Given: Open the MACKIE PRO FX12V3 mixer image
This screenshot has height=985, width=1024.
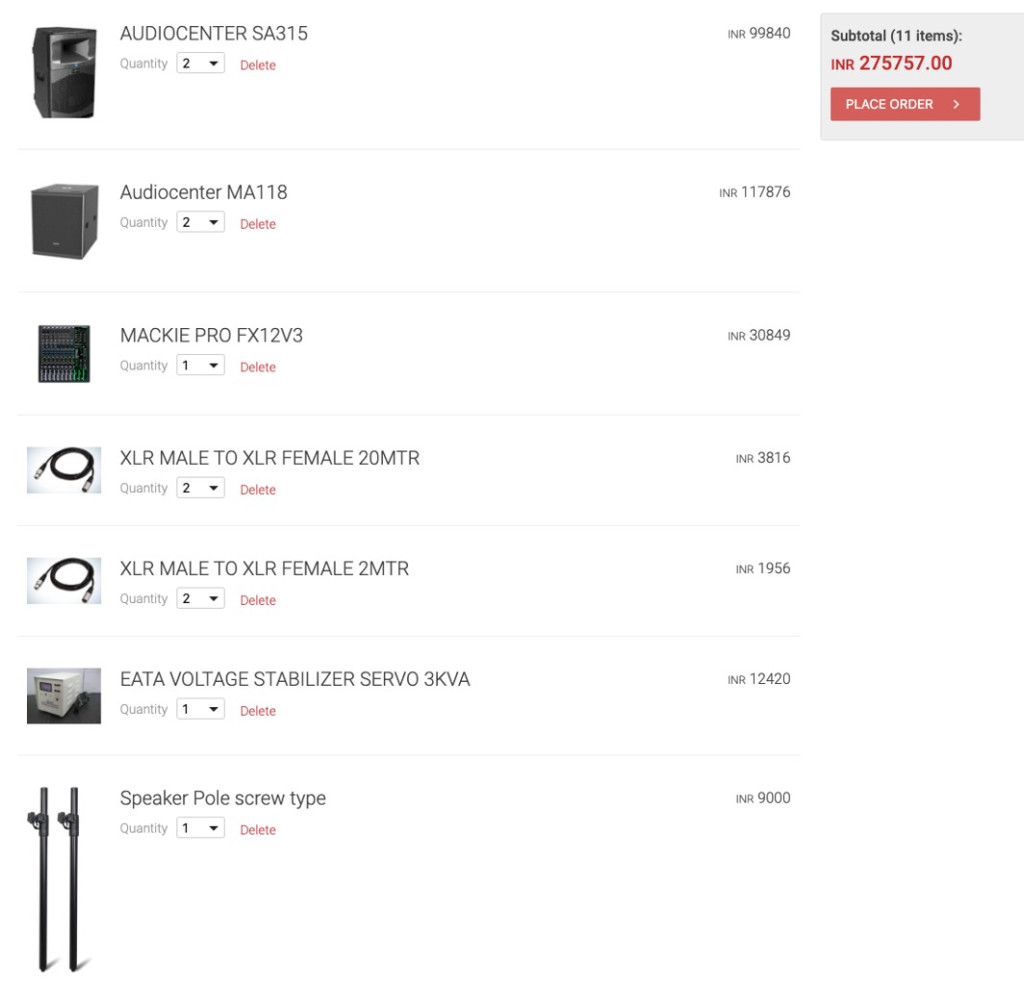Looking at the screenshot, I should (x=64, y=353).
